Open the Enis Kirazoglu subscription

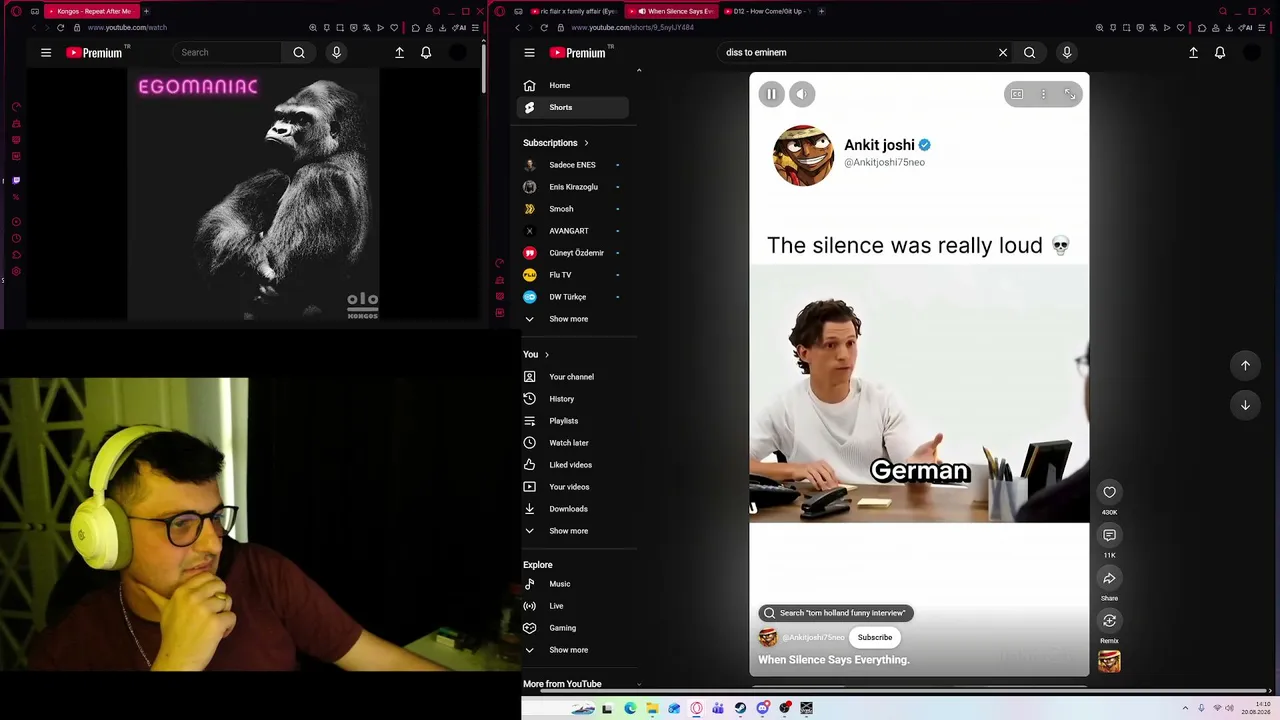coord(574,187)
